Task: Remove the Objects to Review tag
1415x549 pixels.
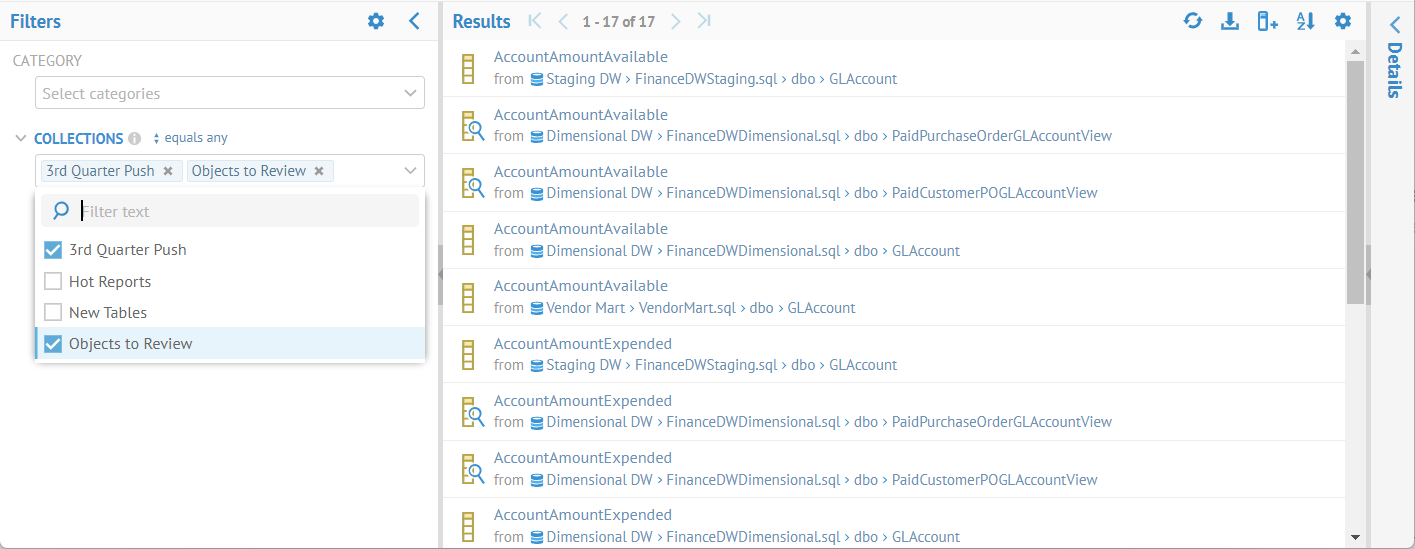Action: (x=319, y=171)
